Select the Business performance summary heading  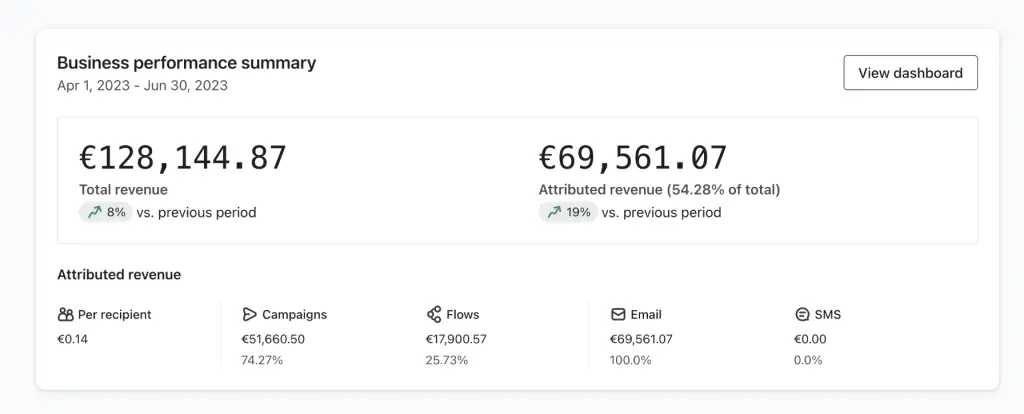[x=187, y=63]
